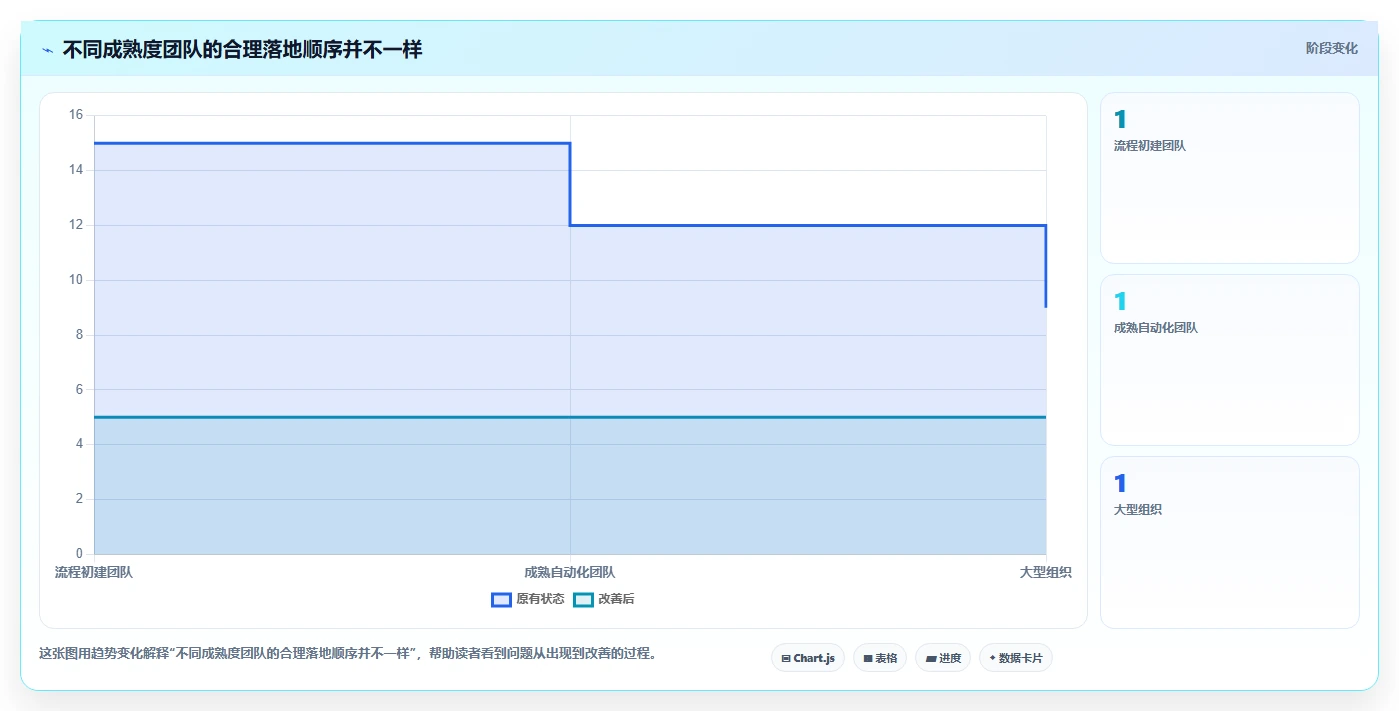
Task: Open the 成熟自动化团队 stat card
Action: tap(1229, 360)
